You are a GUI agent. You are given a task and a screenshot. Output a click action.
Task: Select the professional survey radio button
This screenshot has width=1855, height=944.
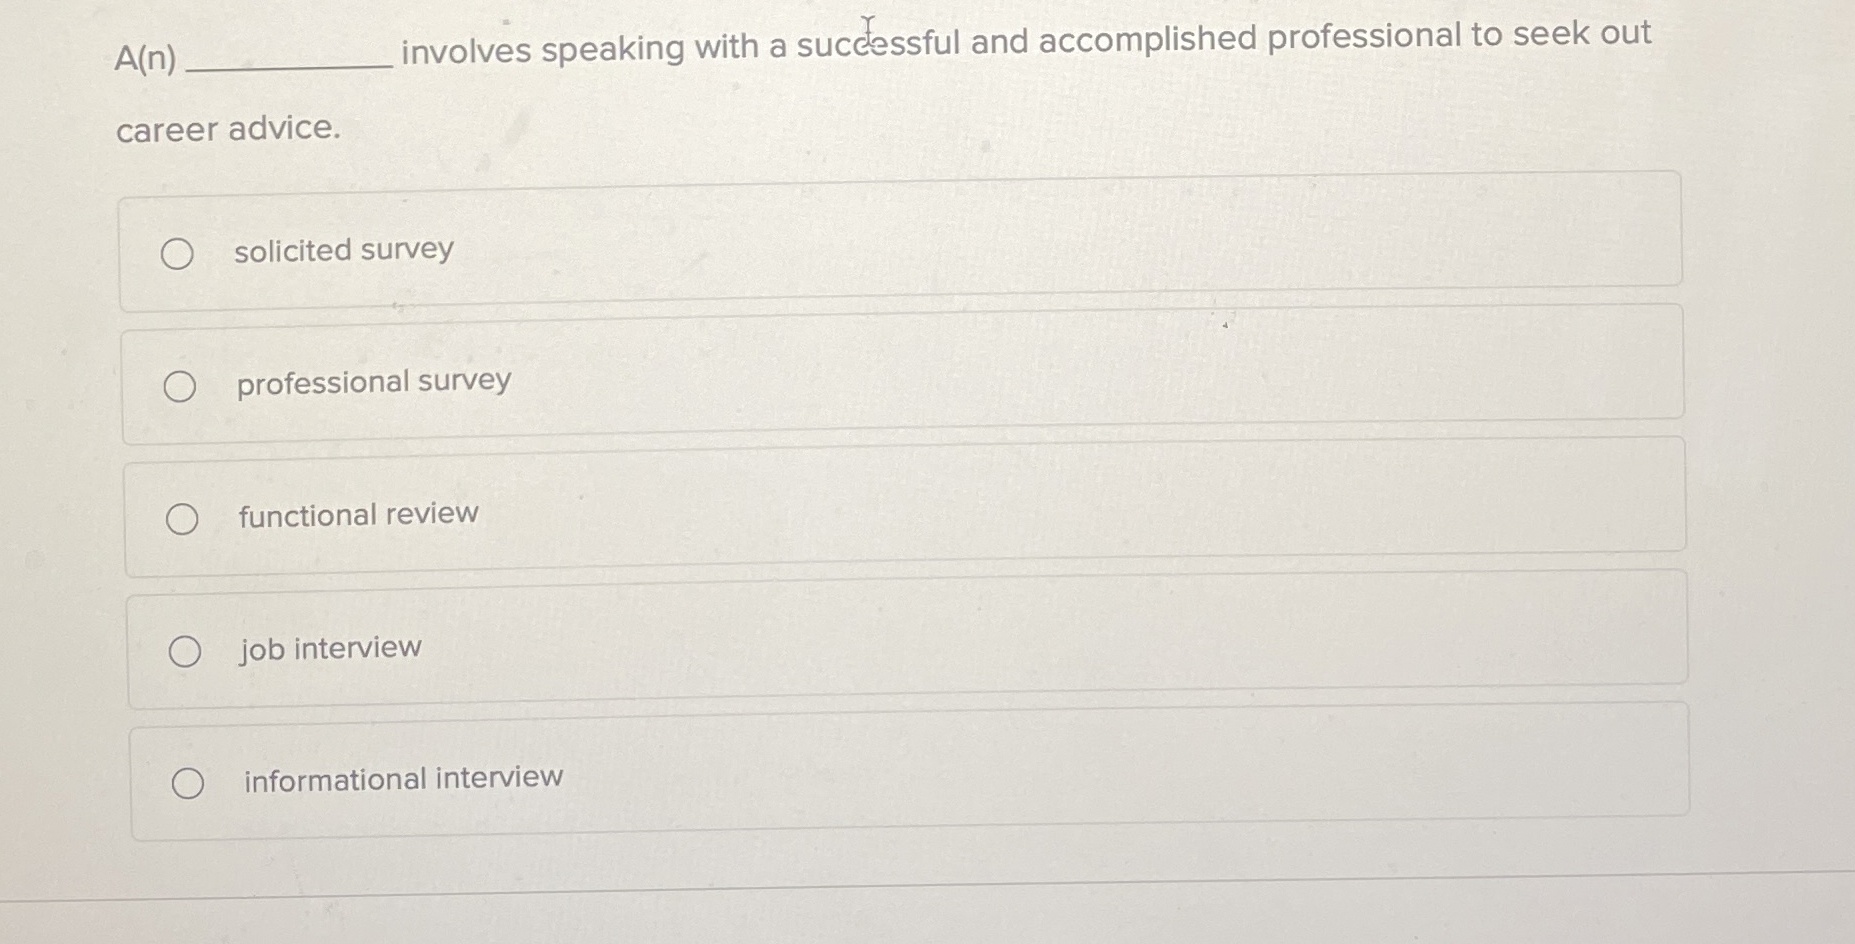(x=180, y=385)
